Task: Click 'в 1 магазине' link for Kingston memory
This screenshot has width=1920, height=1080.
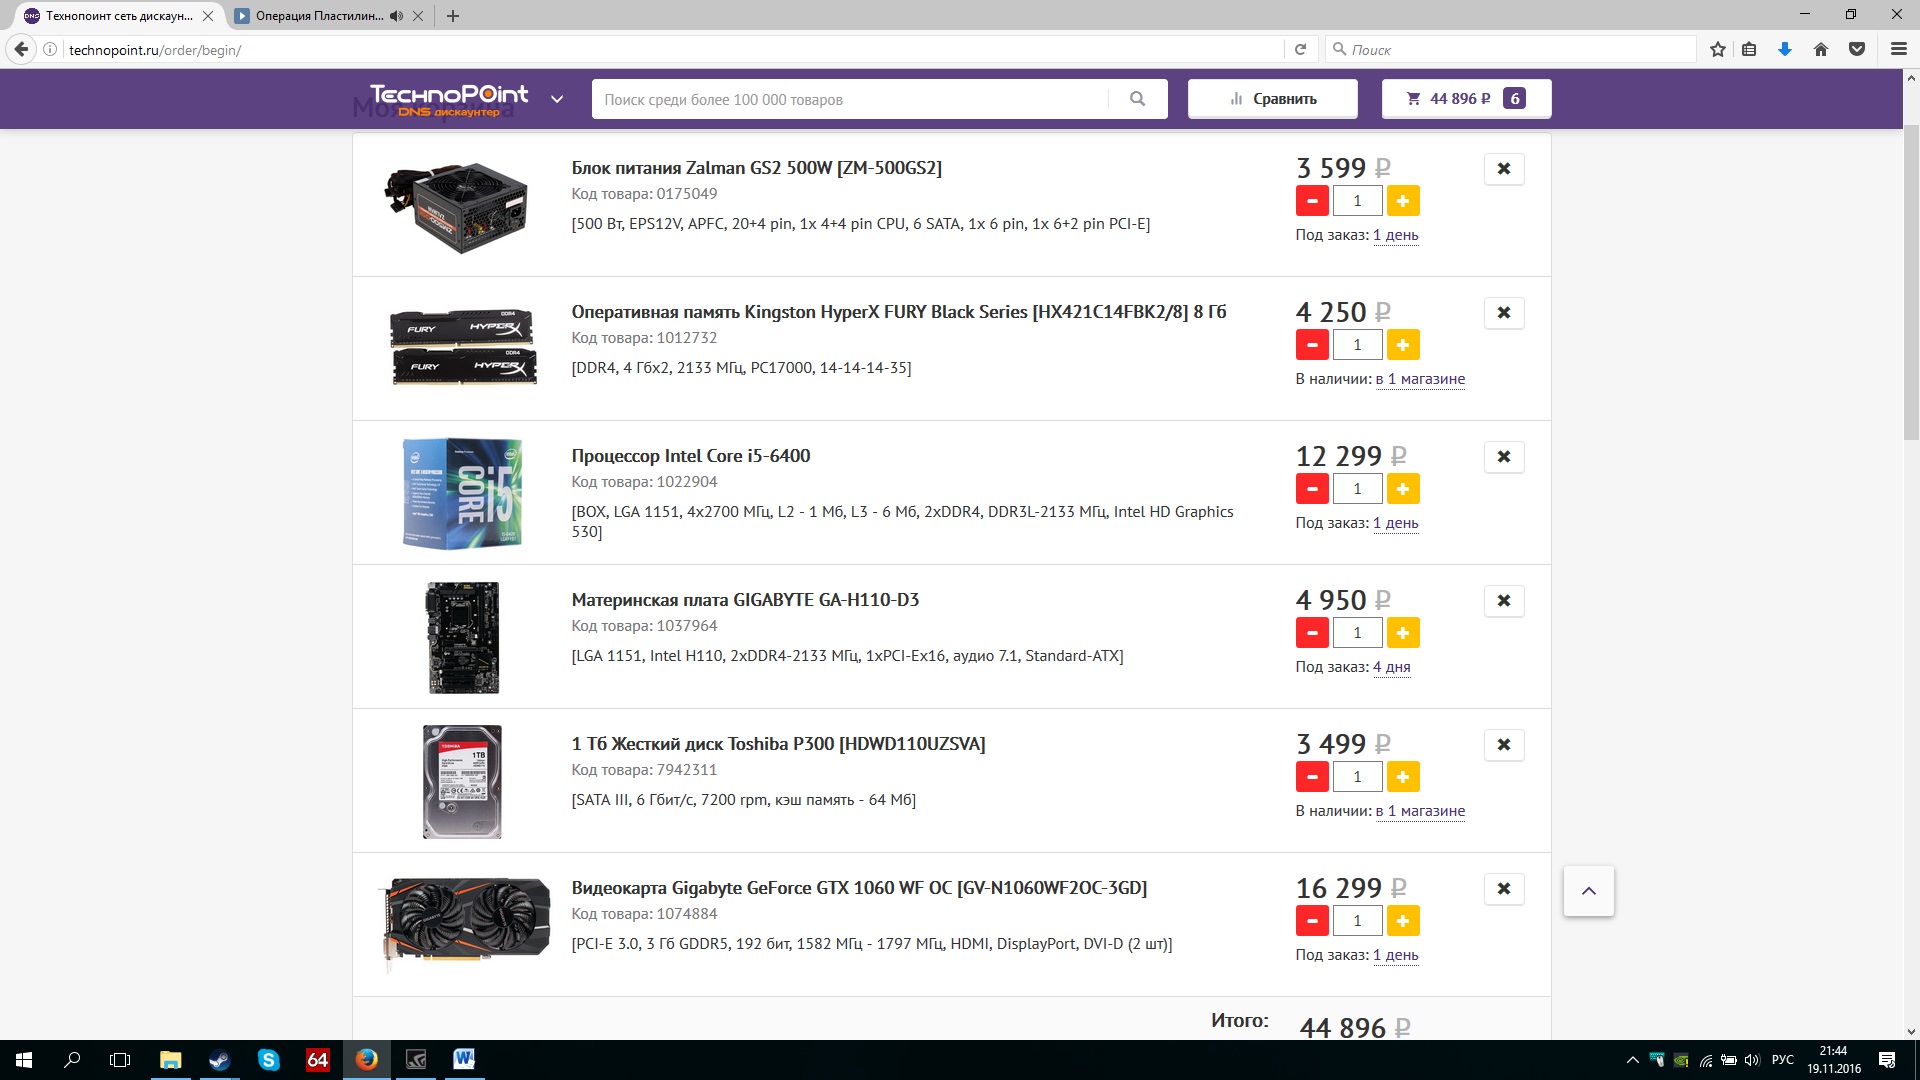Action: coord(1420,379)
